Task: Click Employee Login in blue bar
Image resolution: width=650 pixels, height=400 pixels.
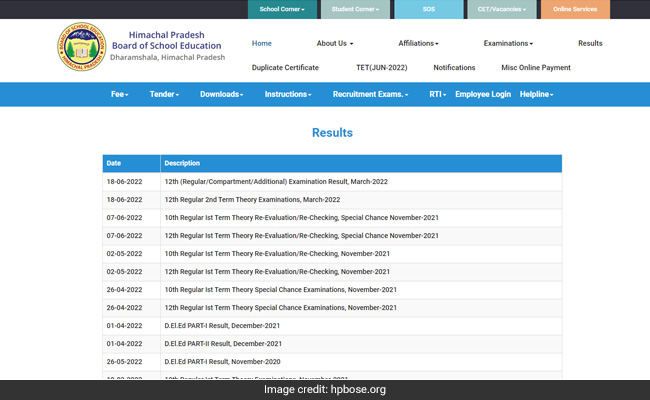Action: coord(483,94)
